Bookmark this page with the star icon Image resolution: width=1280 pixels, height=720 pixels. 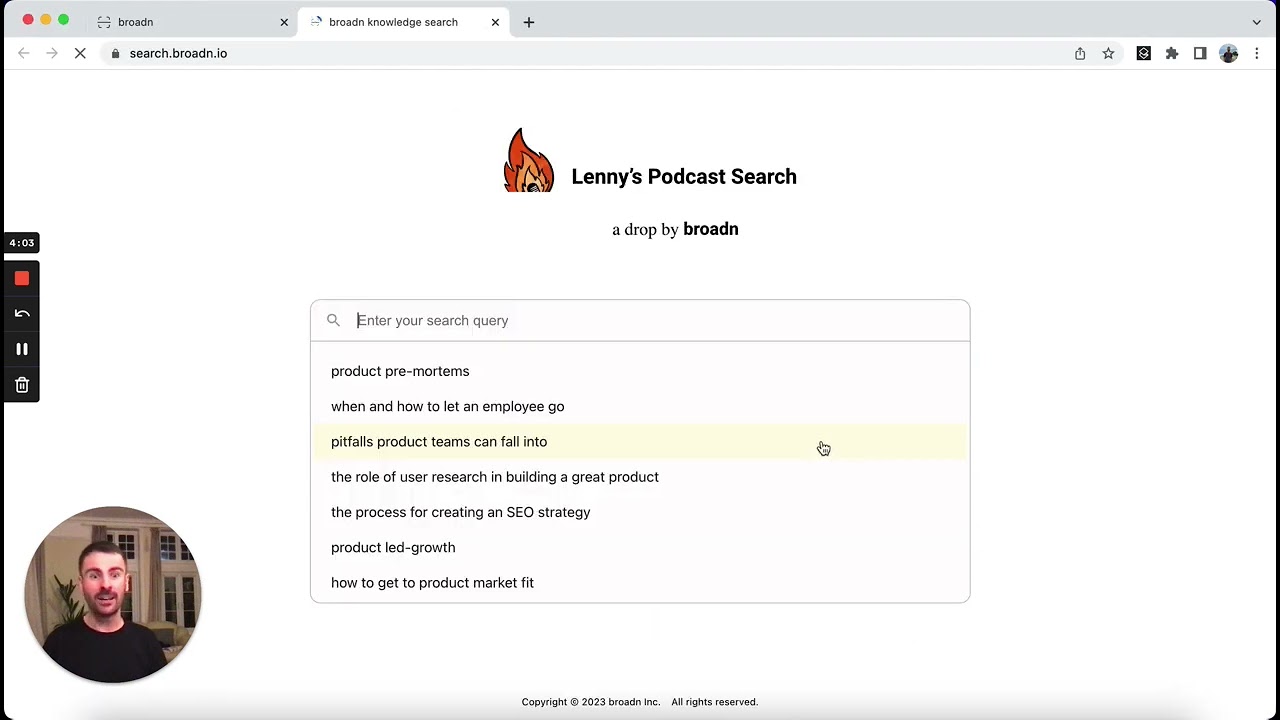(x=1108, y=53)
